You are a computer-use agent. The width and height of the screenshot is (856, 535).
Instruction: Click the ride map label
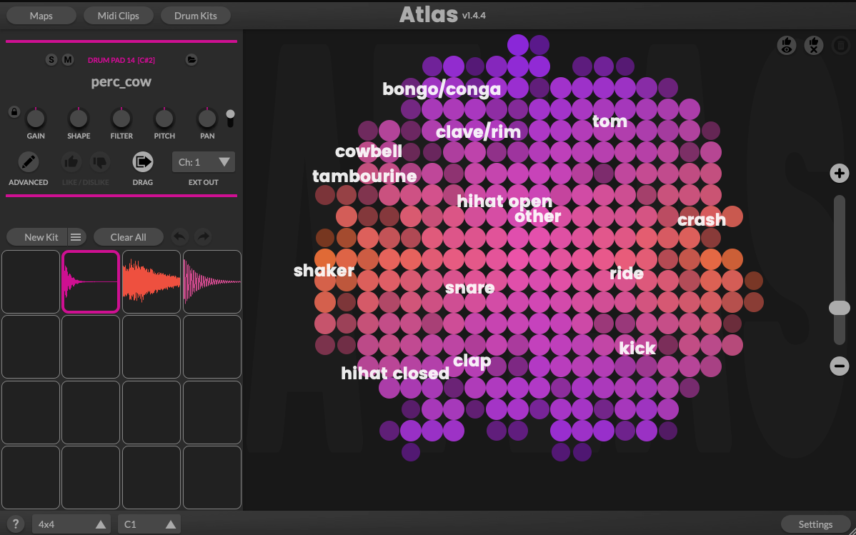[626, 273]
